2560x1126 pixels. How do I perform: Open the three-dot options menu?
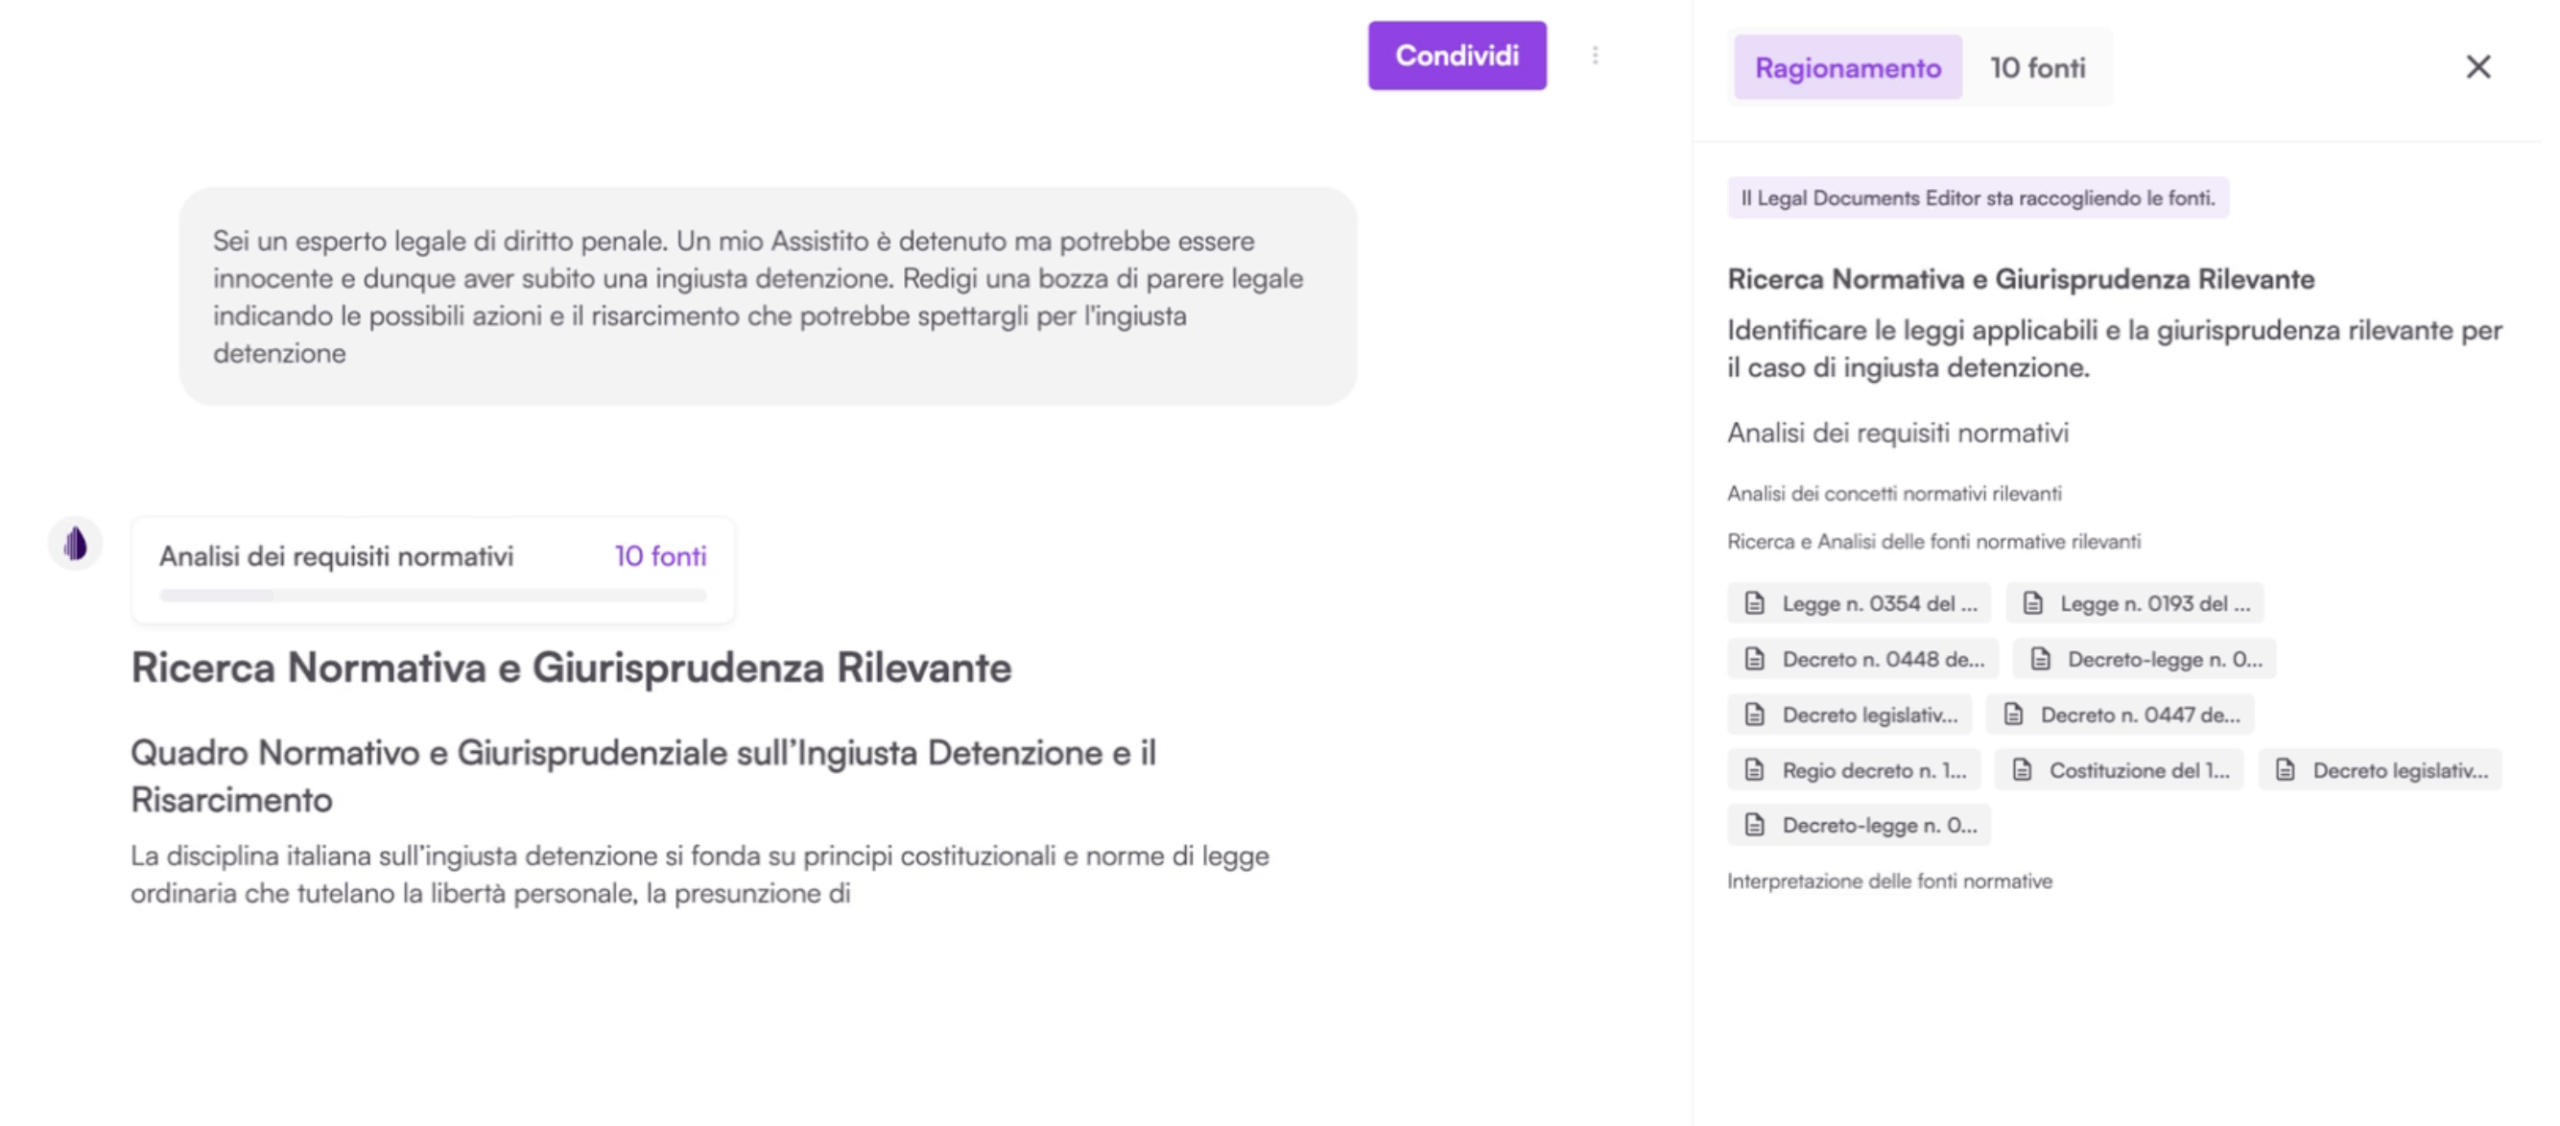click(1595, 56)
